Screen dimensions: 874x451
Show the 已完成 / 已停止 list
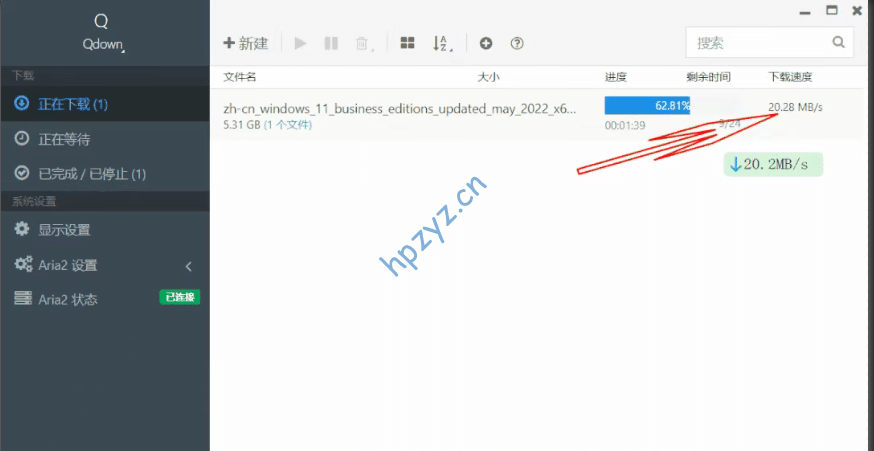(x=92, y=174)
